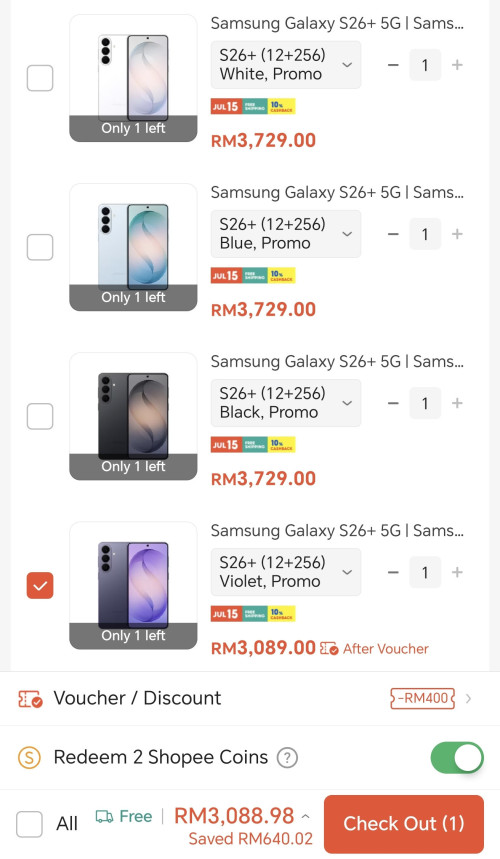The width and height of the screenshot is (500, 859).
Task: Turn off Redeem 2 Shopee Coins switch
Action: click(457, 758)
